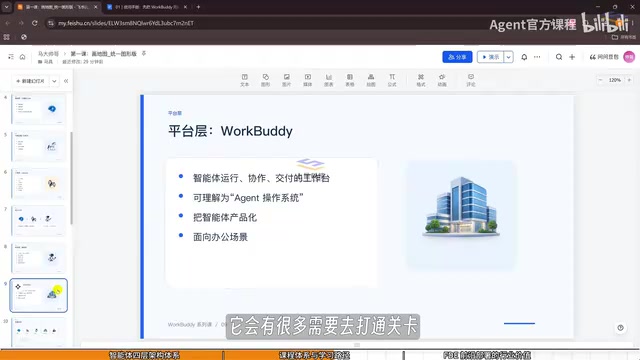Open the 公式 formula tool
The height and width of the screenshot is (360, 640).
(392, 80)
